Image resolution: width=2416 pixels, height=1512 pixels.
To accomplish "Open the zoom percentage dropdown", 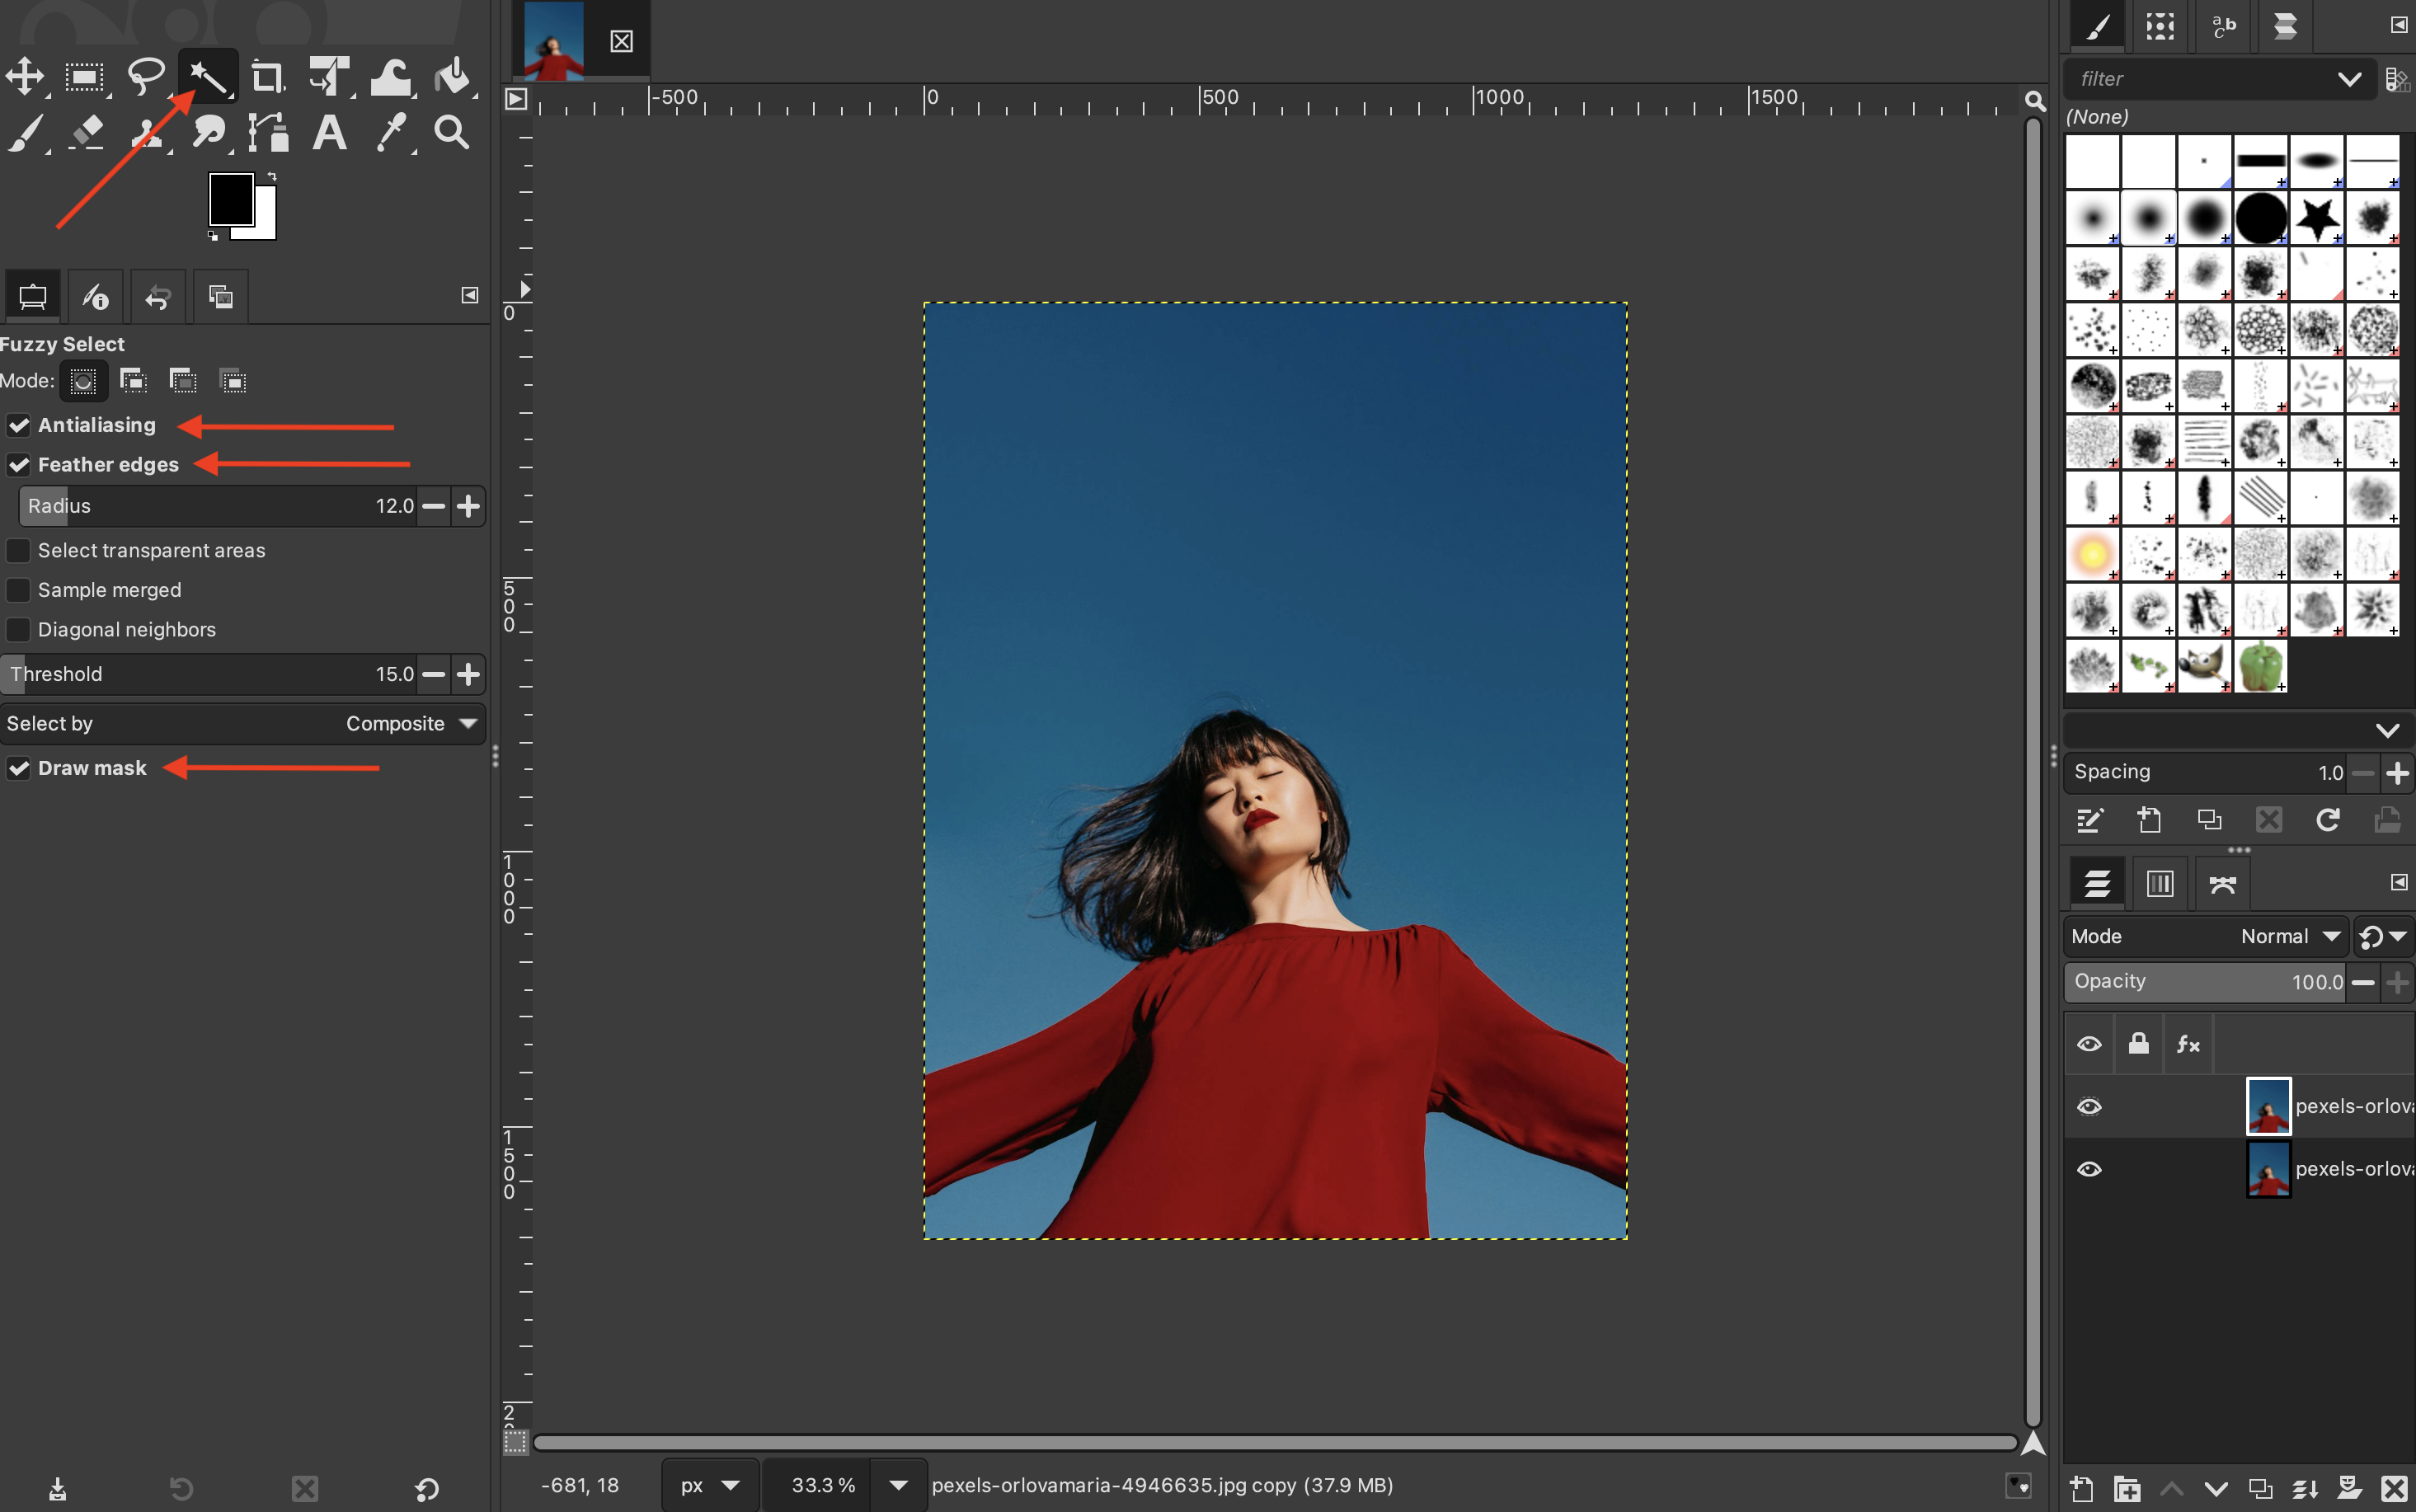I will (x=898, y=1485).
